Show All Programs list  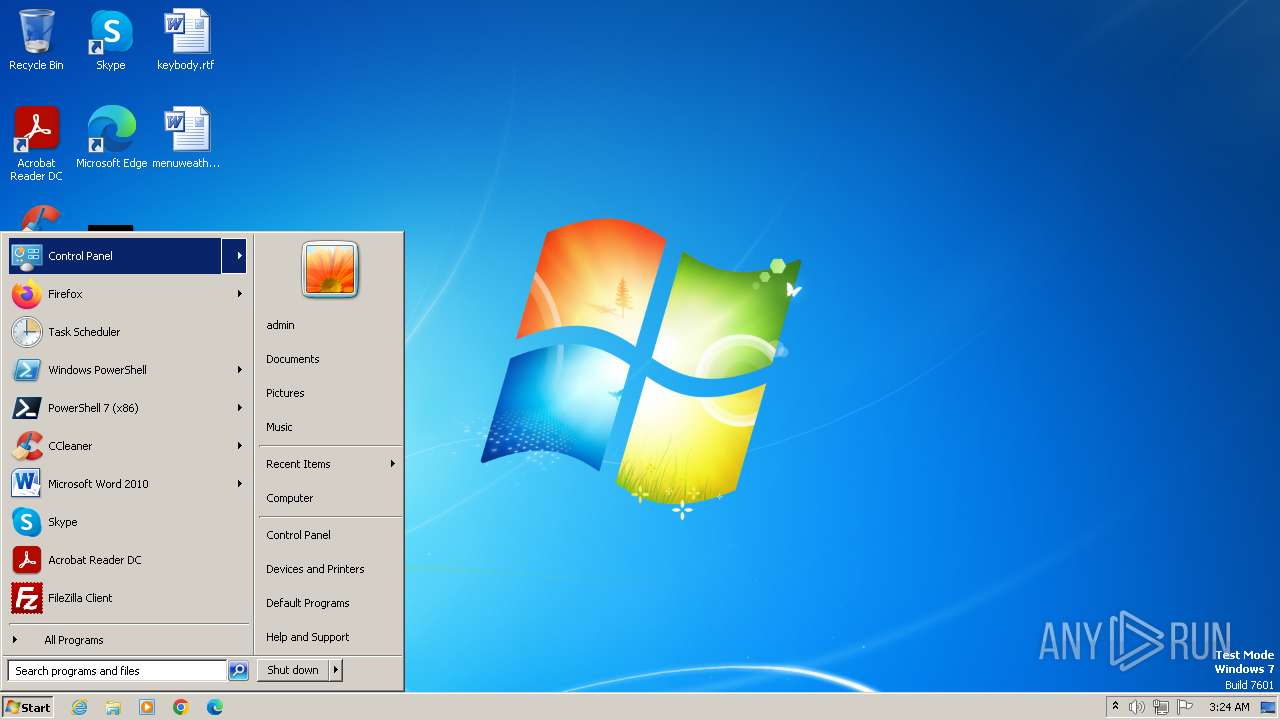point(127,640)
